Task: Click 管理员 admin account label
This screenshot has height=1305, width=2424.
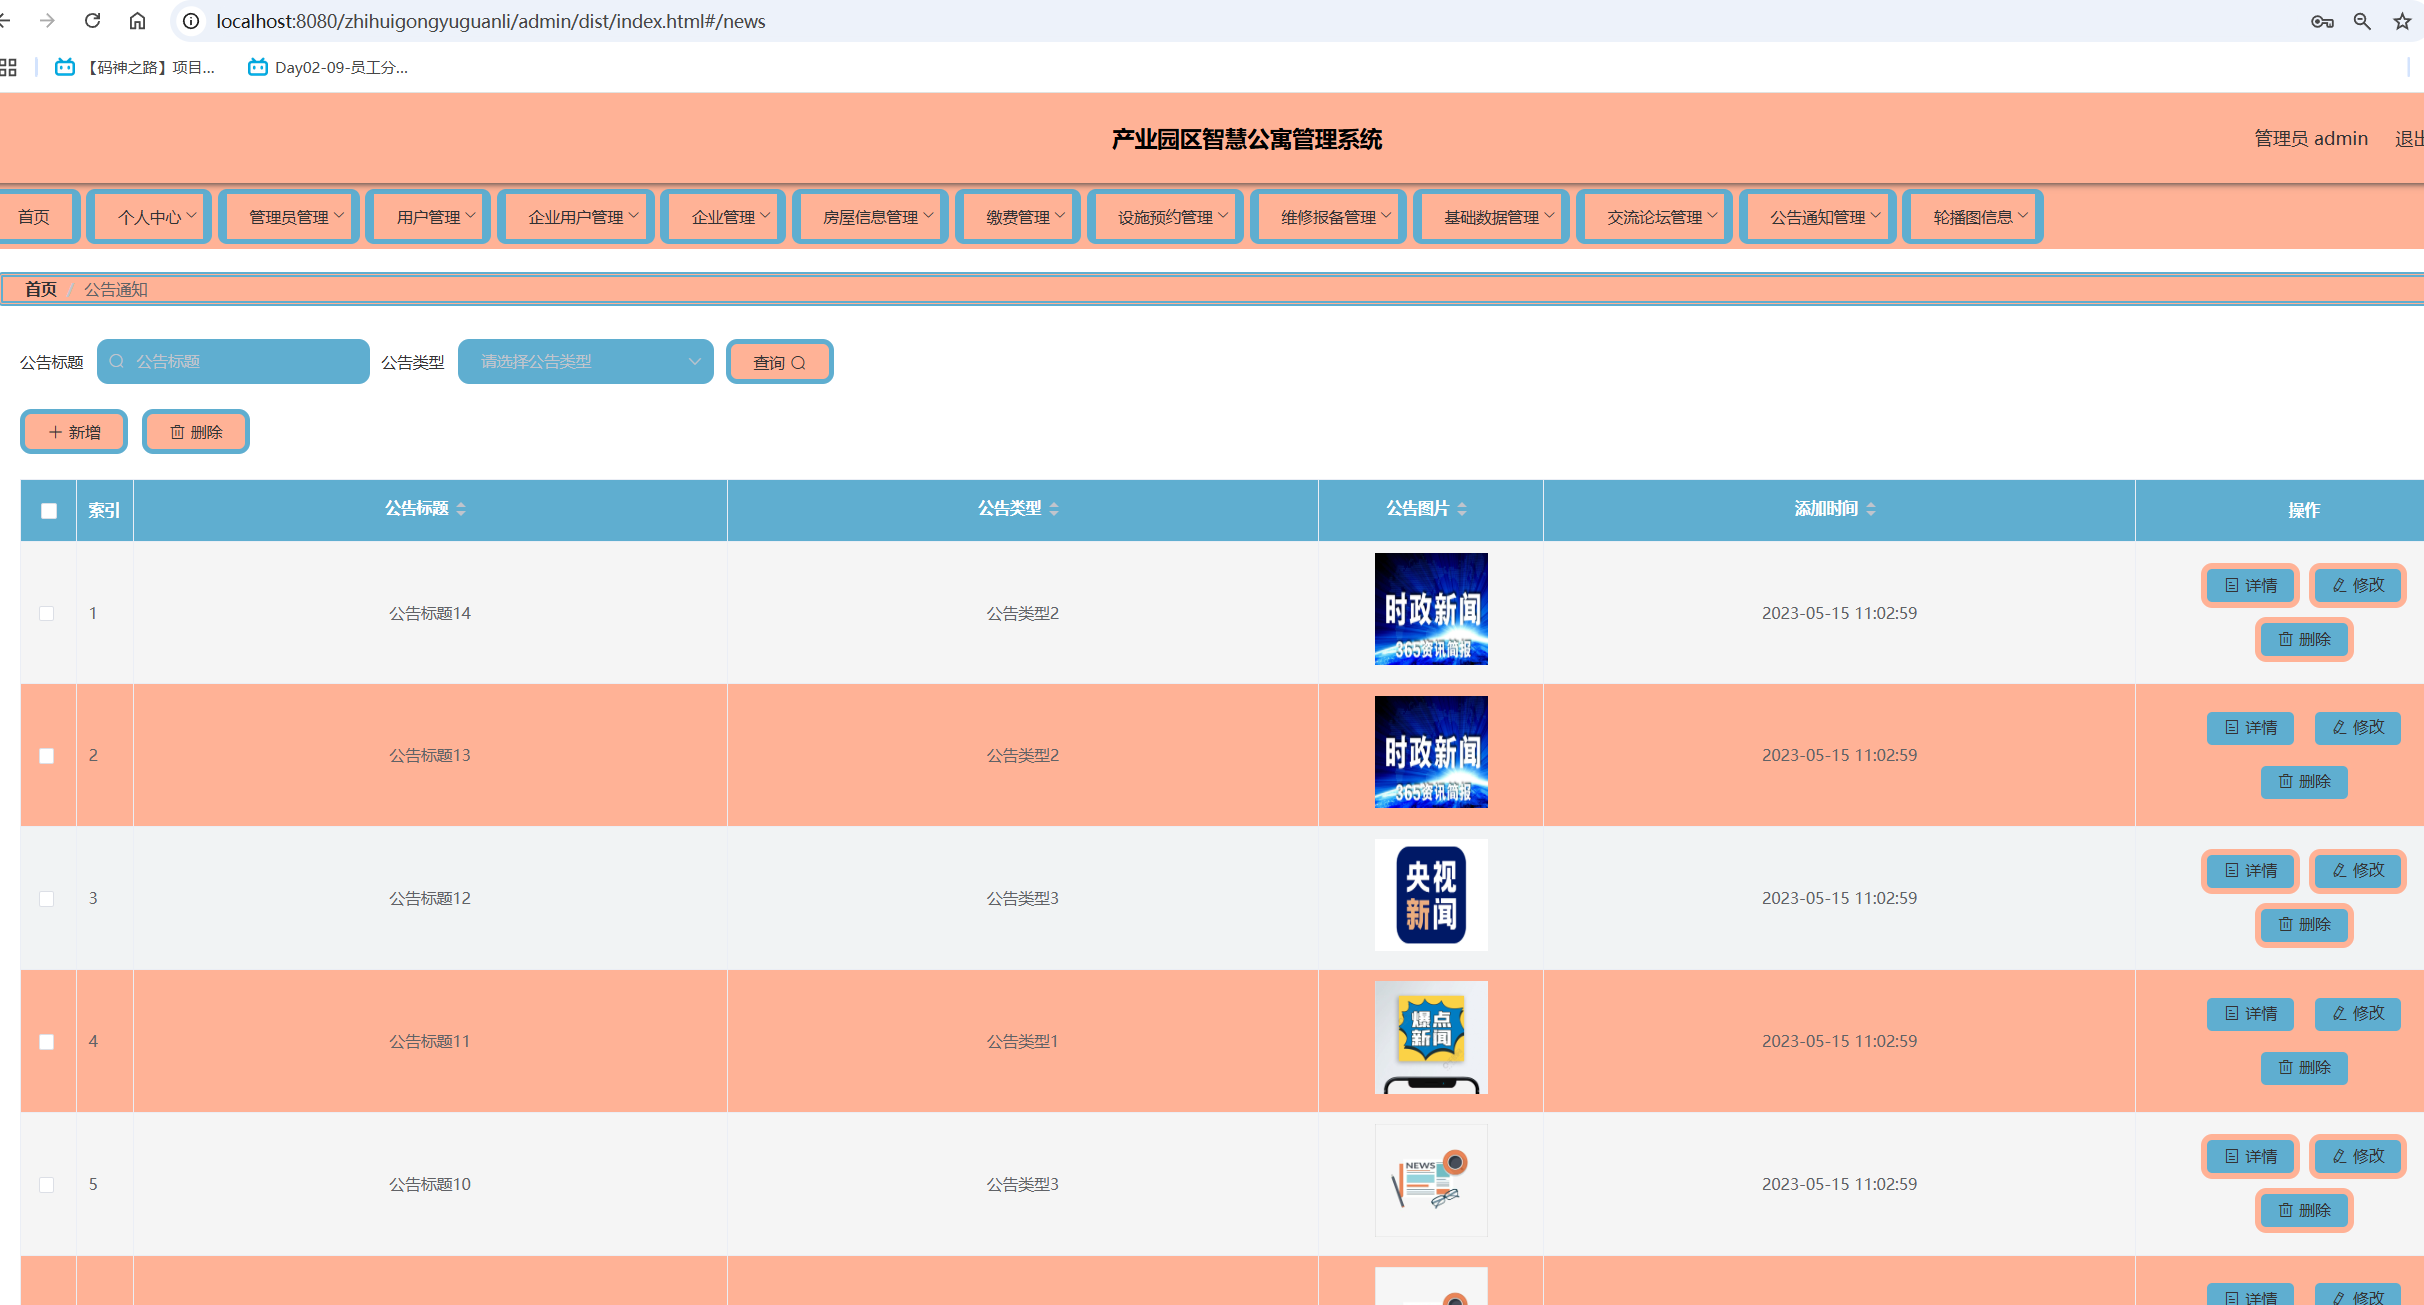Action: [2310, 139]
